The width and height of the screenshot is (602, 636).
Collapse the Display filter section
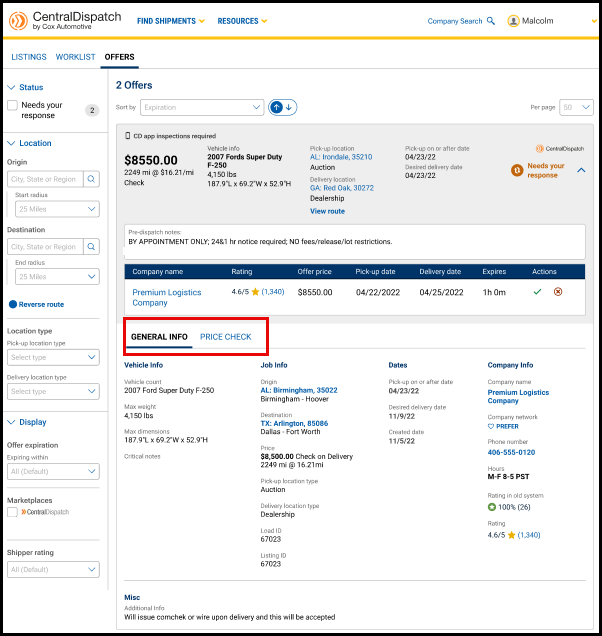pyautogui.click(x=11, y=422)
